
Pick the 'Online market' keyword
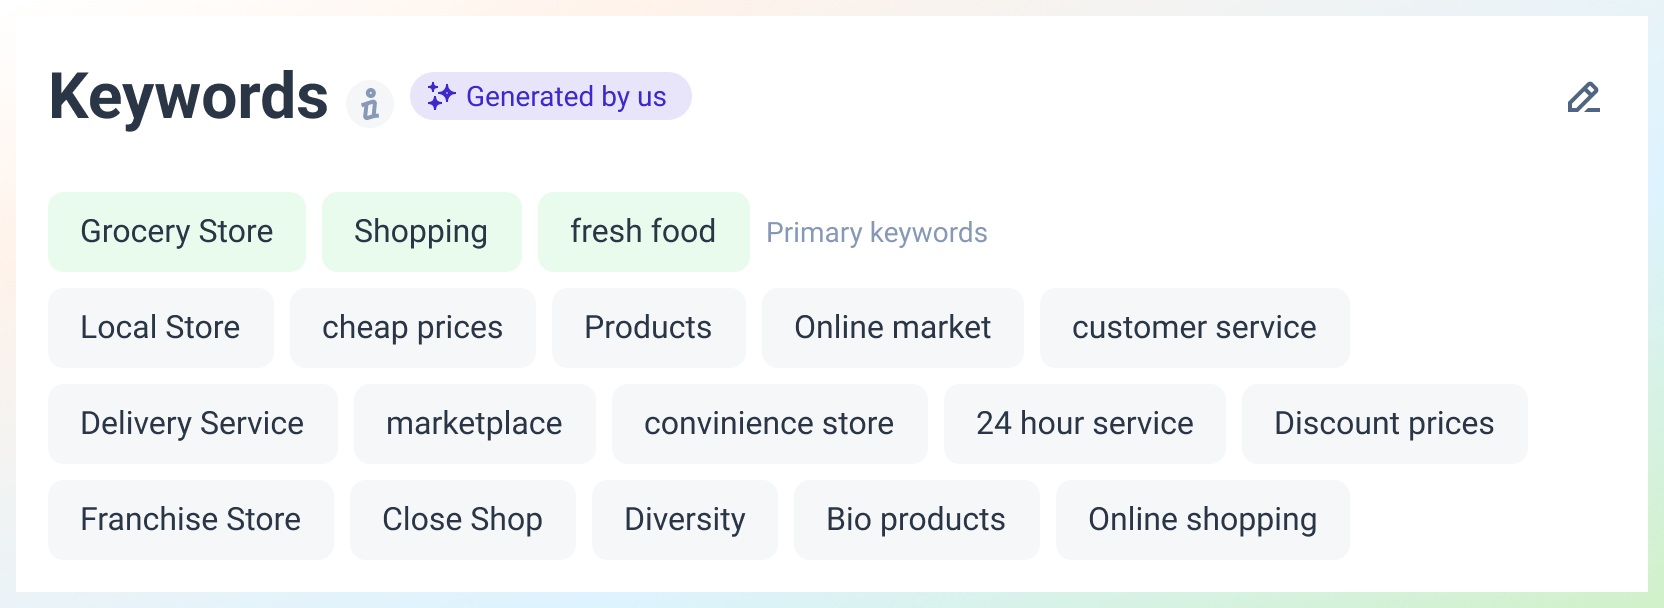click(892, 328)
